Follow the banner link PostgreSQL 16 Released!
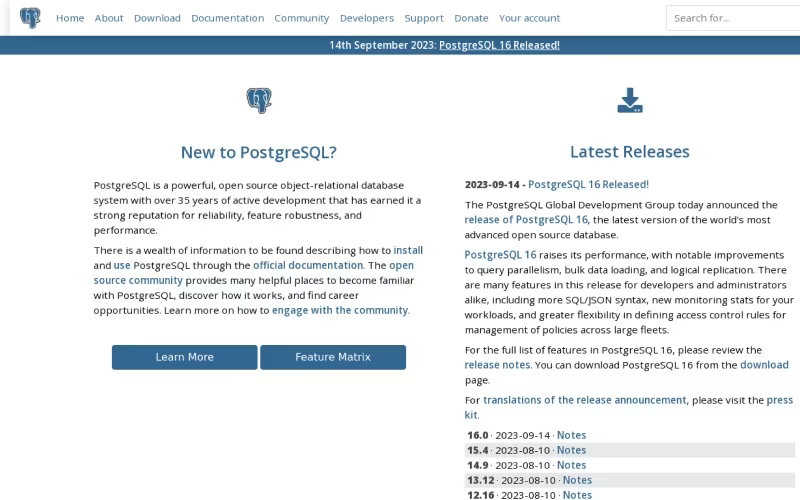Viewport: 800px width, 500px height. (499, 45)
